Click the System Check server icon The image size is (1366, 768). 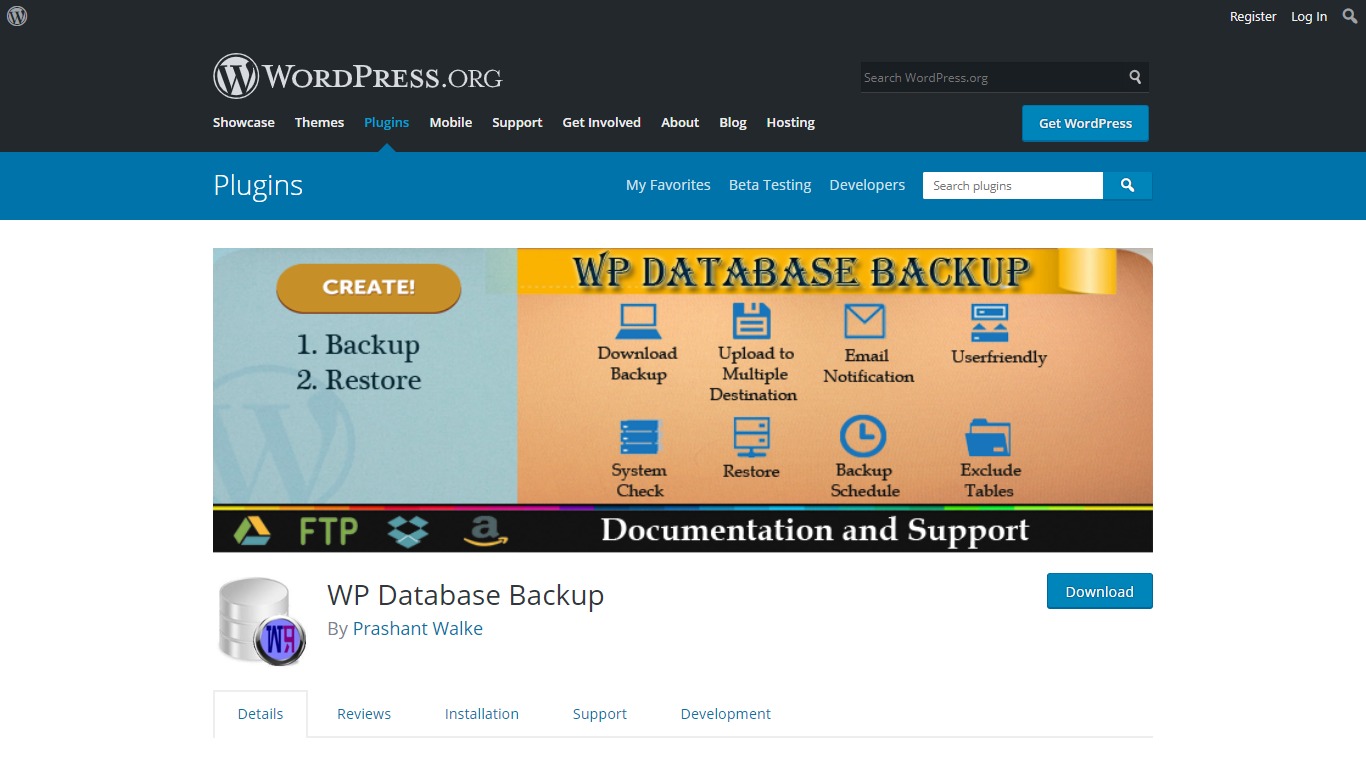tap(639, 437)
